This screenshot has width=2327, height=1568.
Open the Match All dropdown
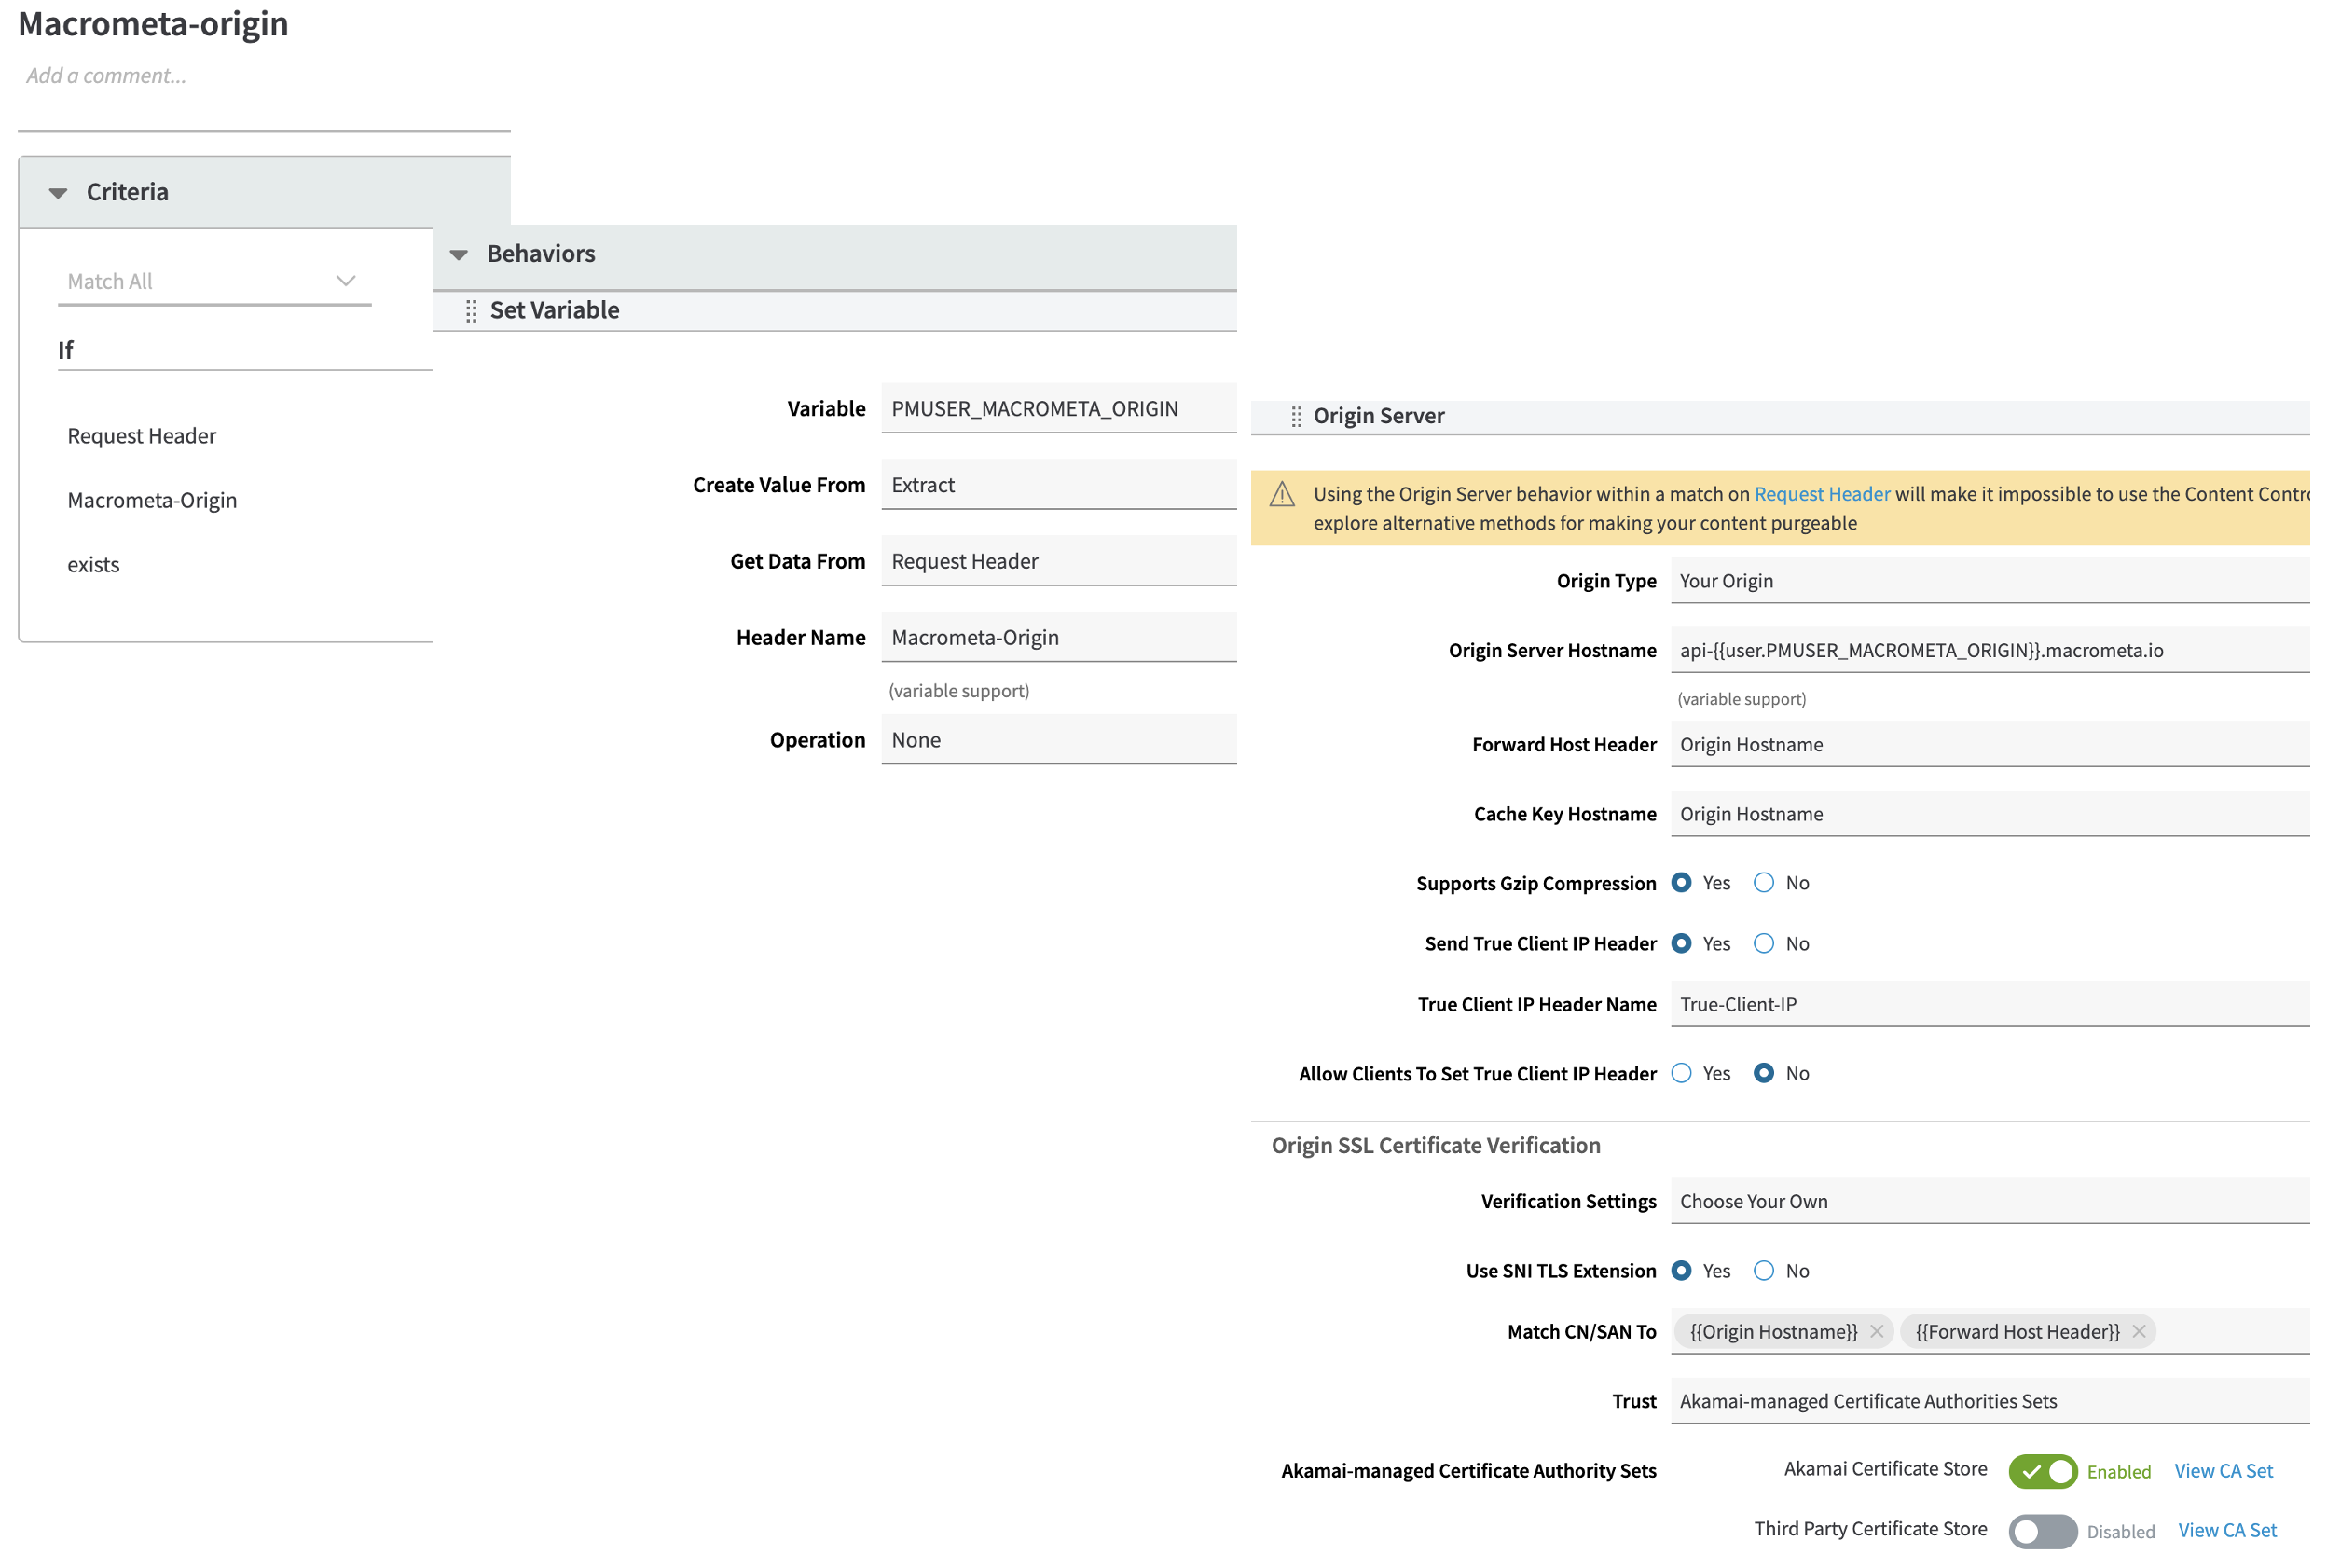[x=214, y=282]
